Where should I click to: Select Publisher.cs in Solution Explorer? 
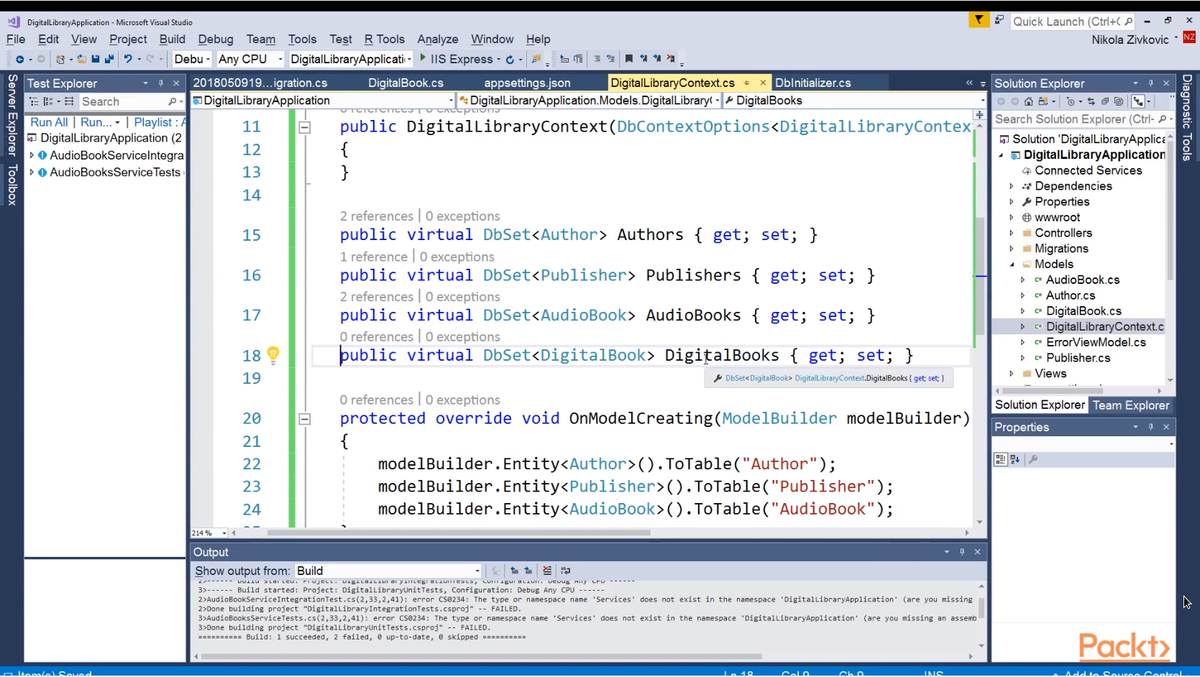pyautogui.click(x=1078, y=357)
